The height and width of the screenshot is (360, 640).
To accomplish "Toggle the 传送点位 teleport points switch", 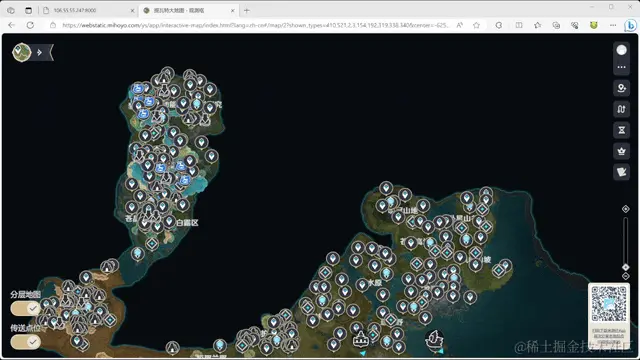I will pos(26,342).
